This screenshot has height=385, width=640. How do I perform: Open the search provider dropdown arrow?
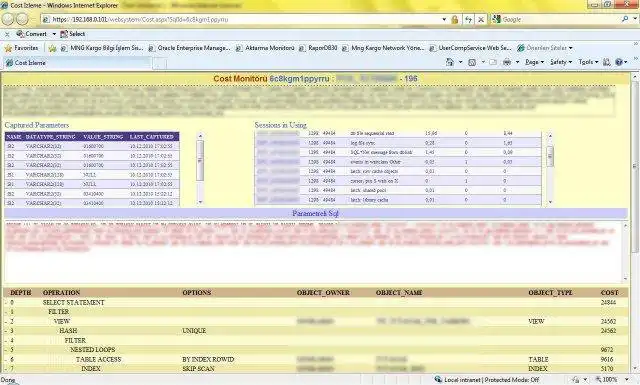click(635, 19)
